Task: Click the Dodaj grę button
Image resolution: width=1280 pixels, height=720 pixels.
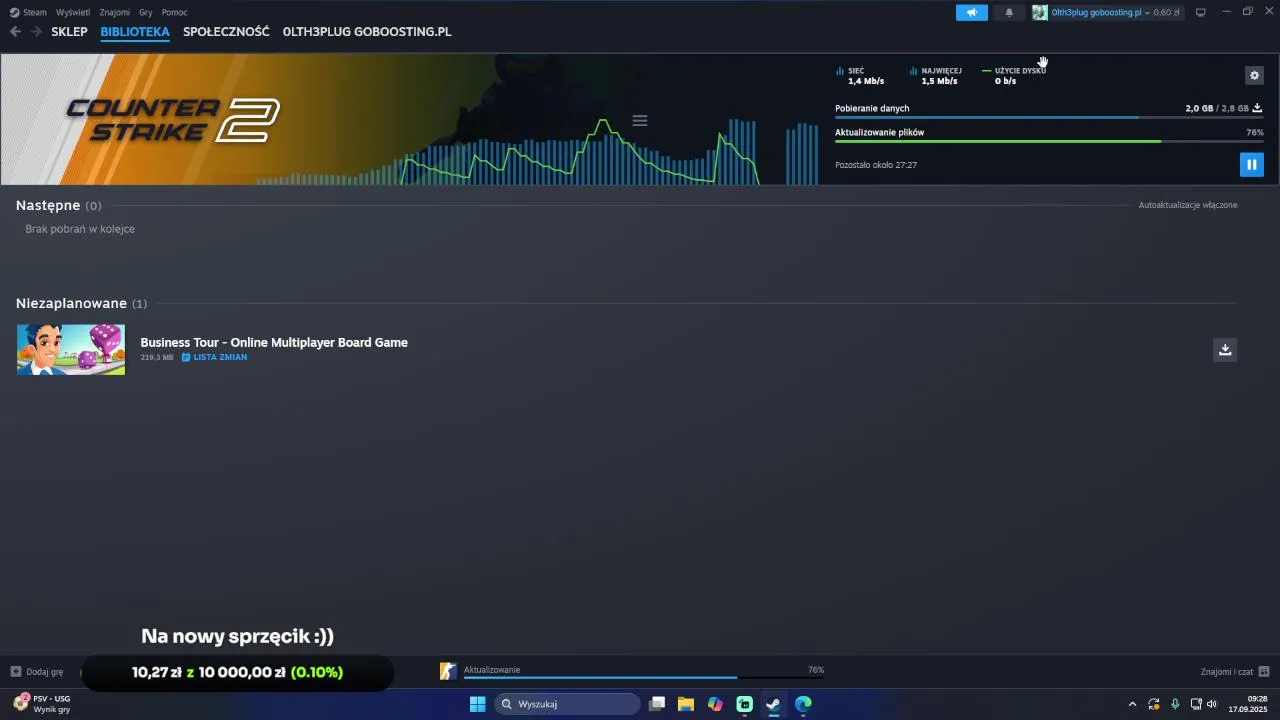Action: coord(37,672)
